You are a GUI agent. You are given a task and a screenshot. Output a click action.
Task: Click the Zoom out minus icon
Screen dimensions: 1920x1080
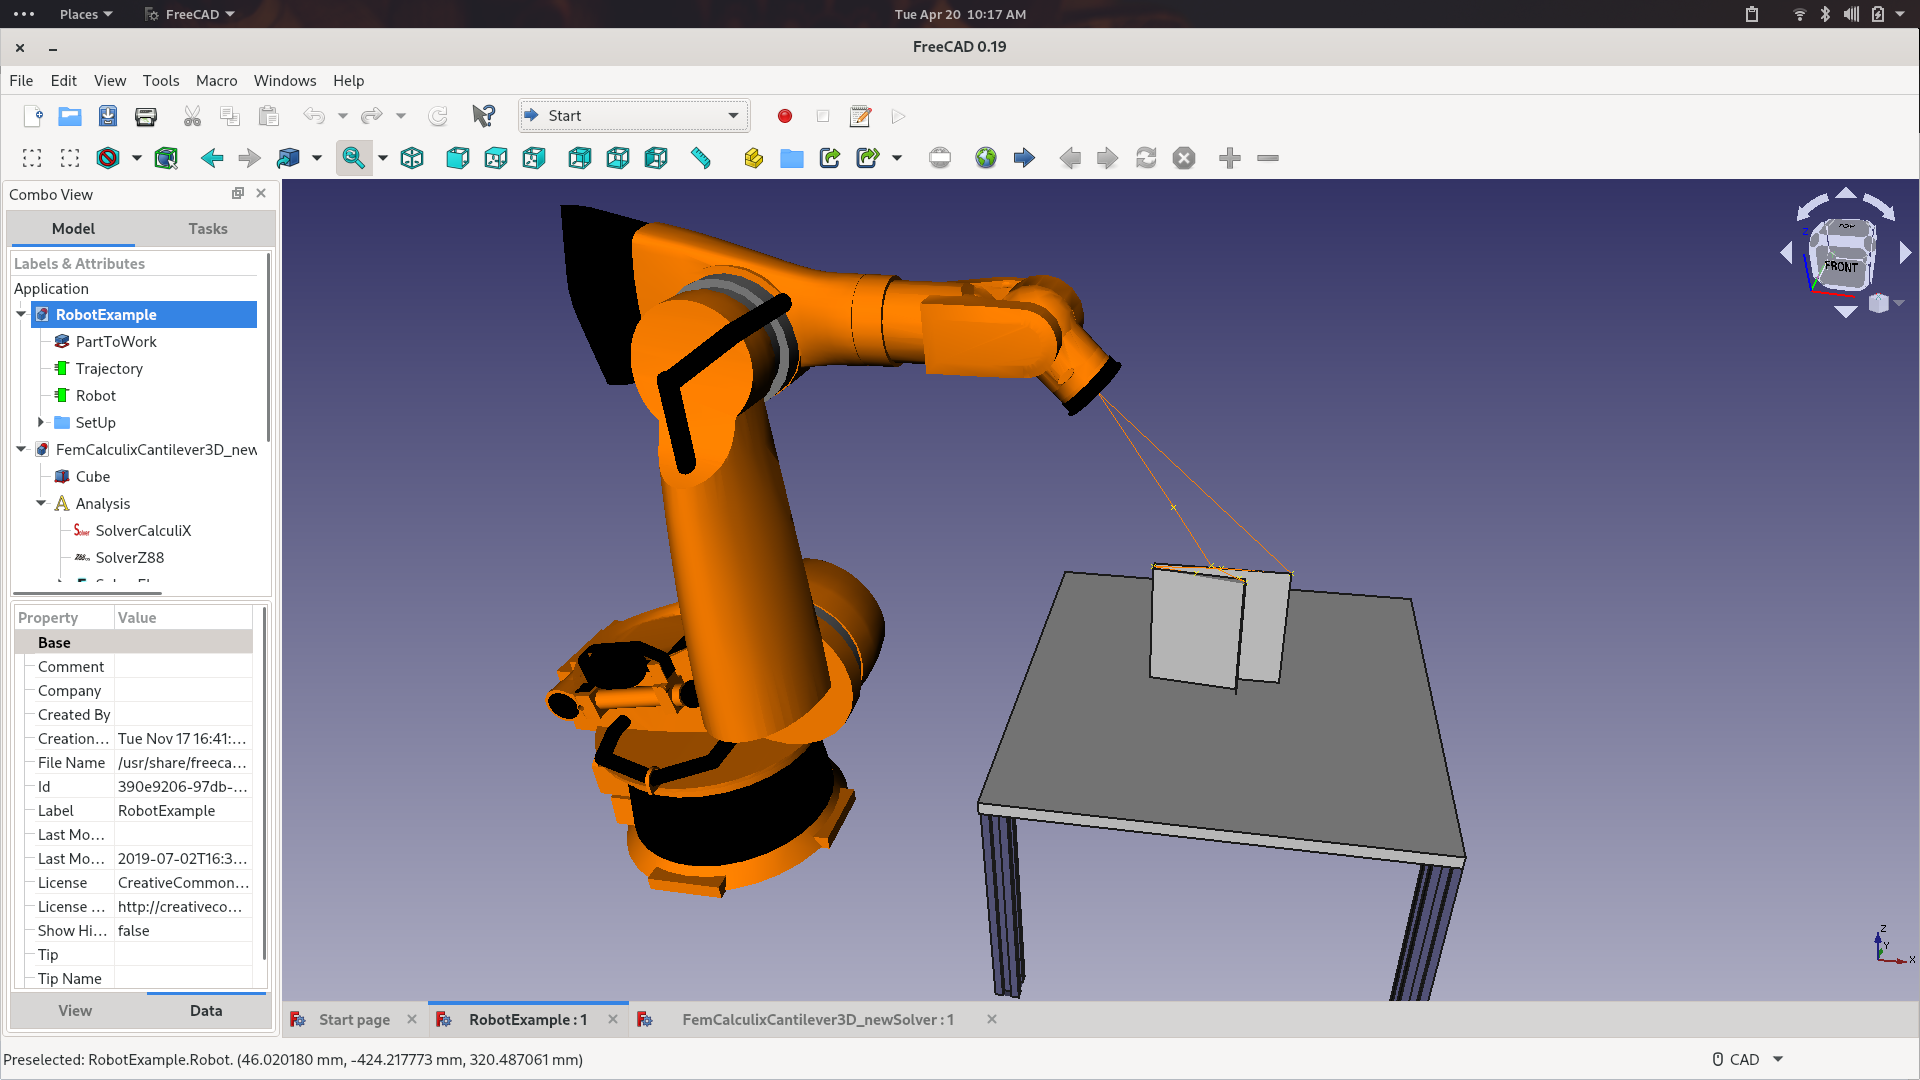coord(1268,158)
